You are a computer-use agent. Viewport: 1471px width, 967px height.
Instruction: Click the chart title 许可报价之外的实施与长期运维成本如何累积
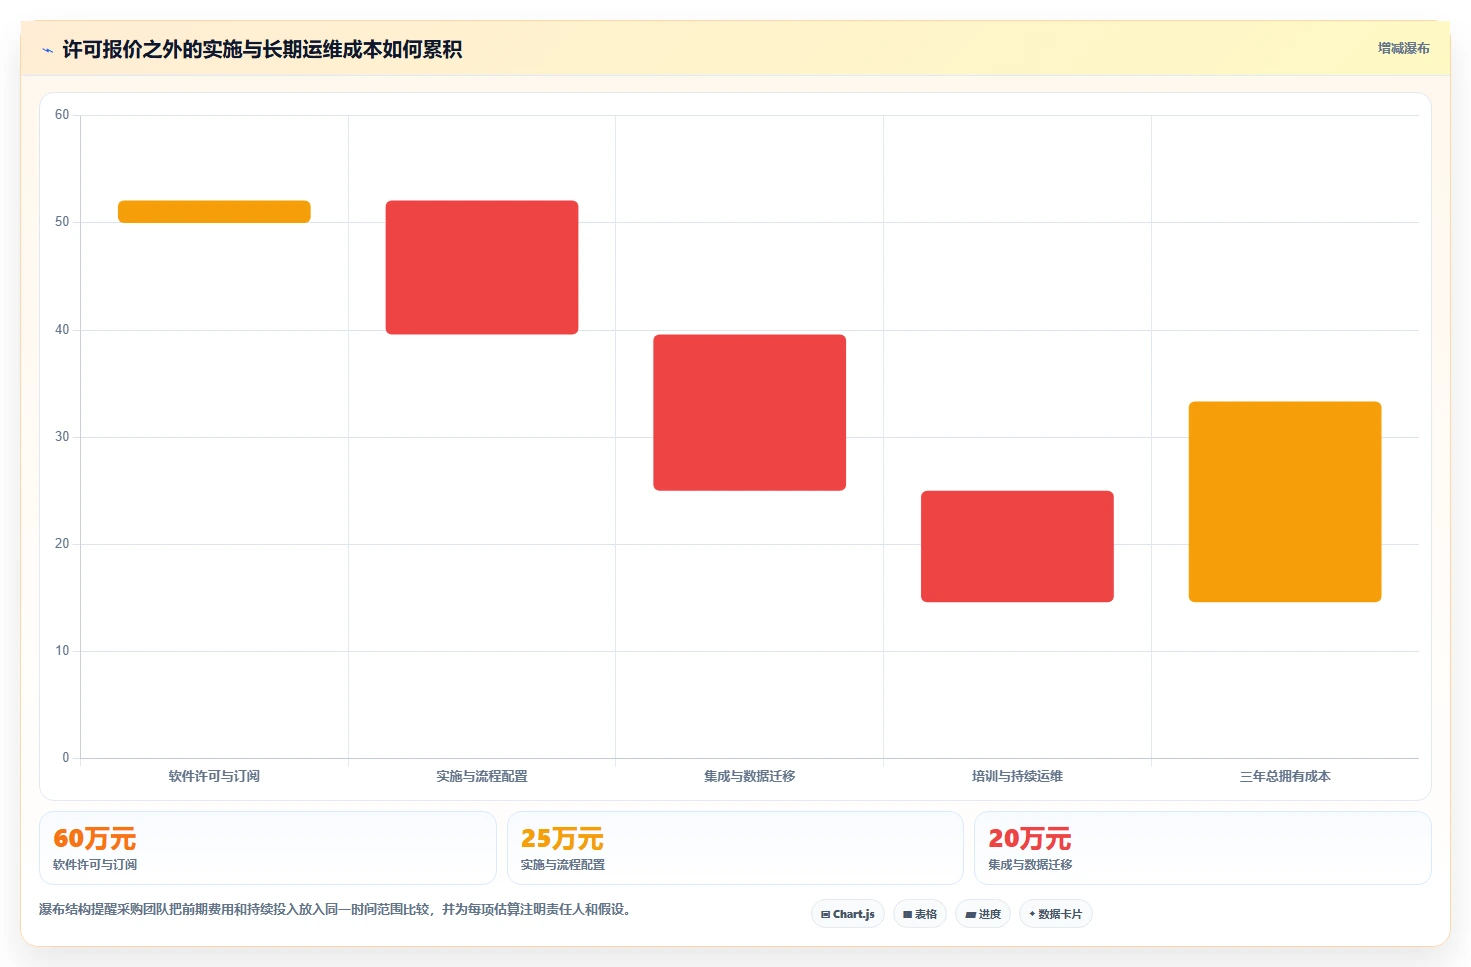pyautogui.click(x=262, y=49)
